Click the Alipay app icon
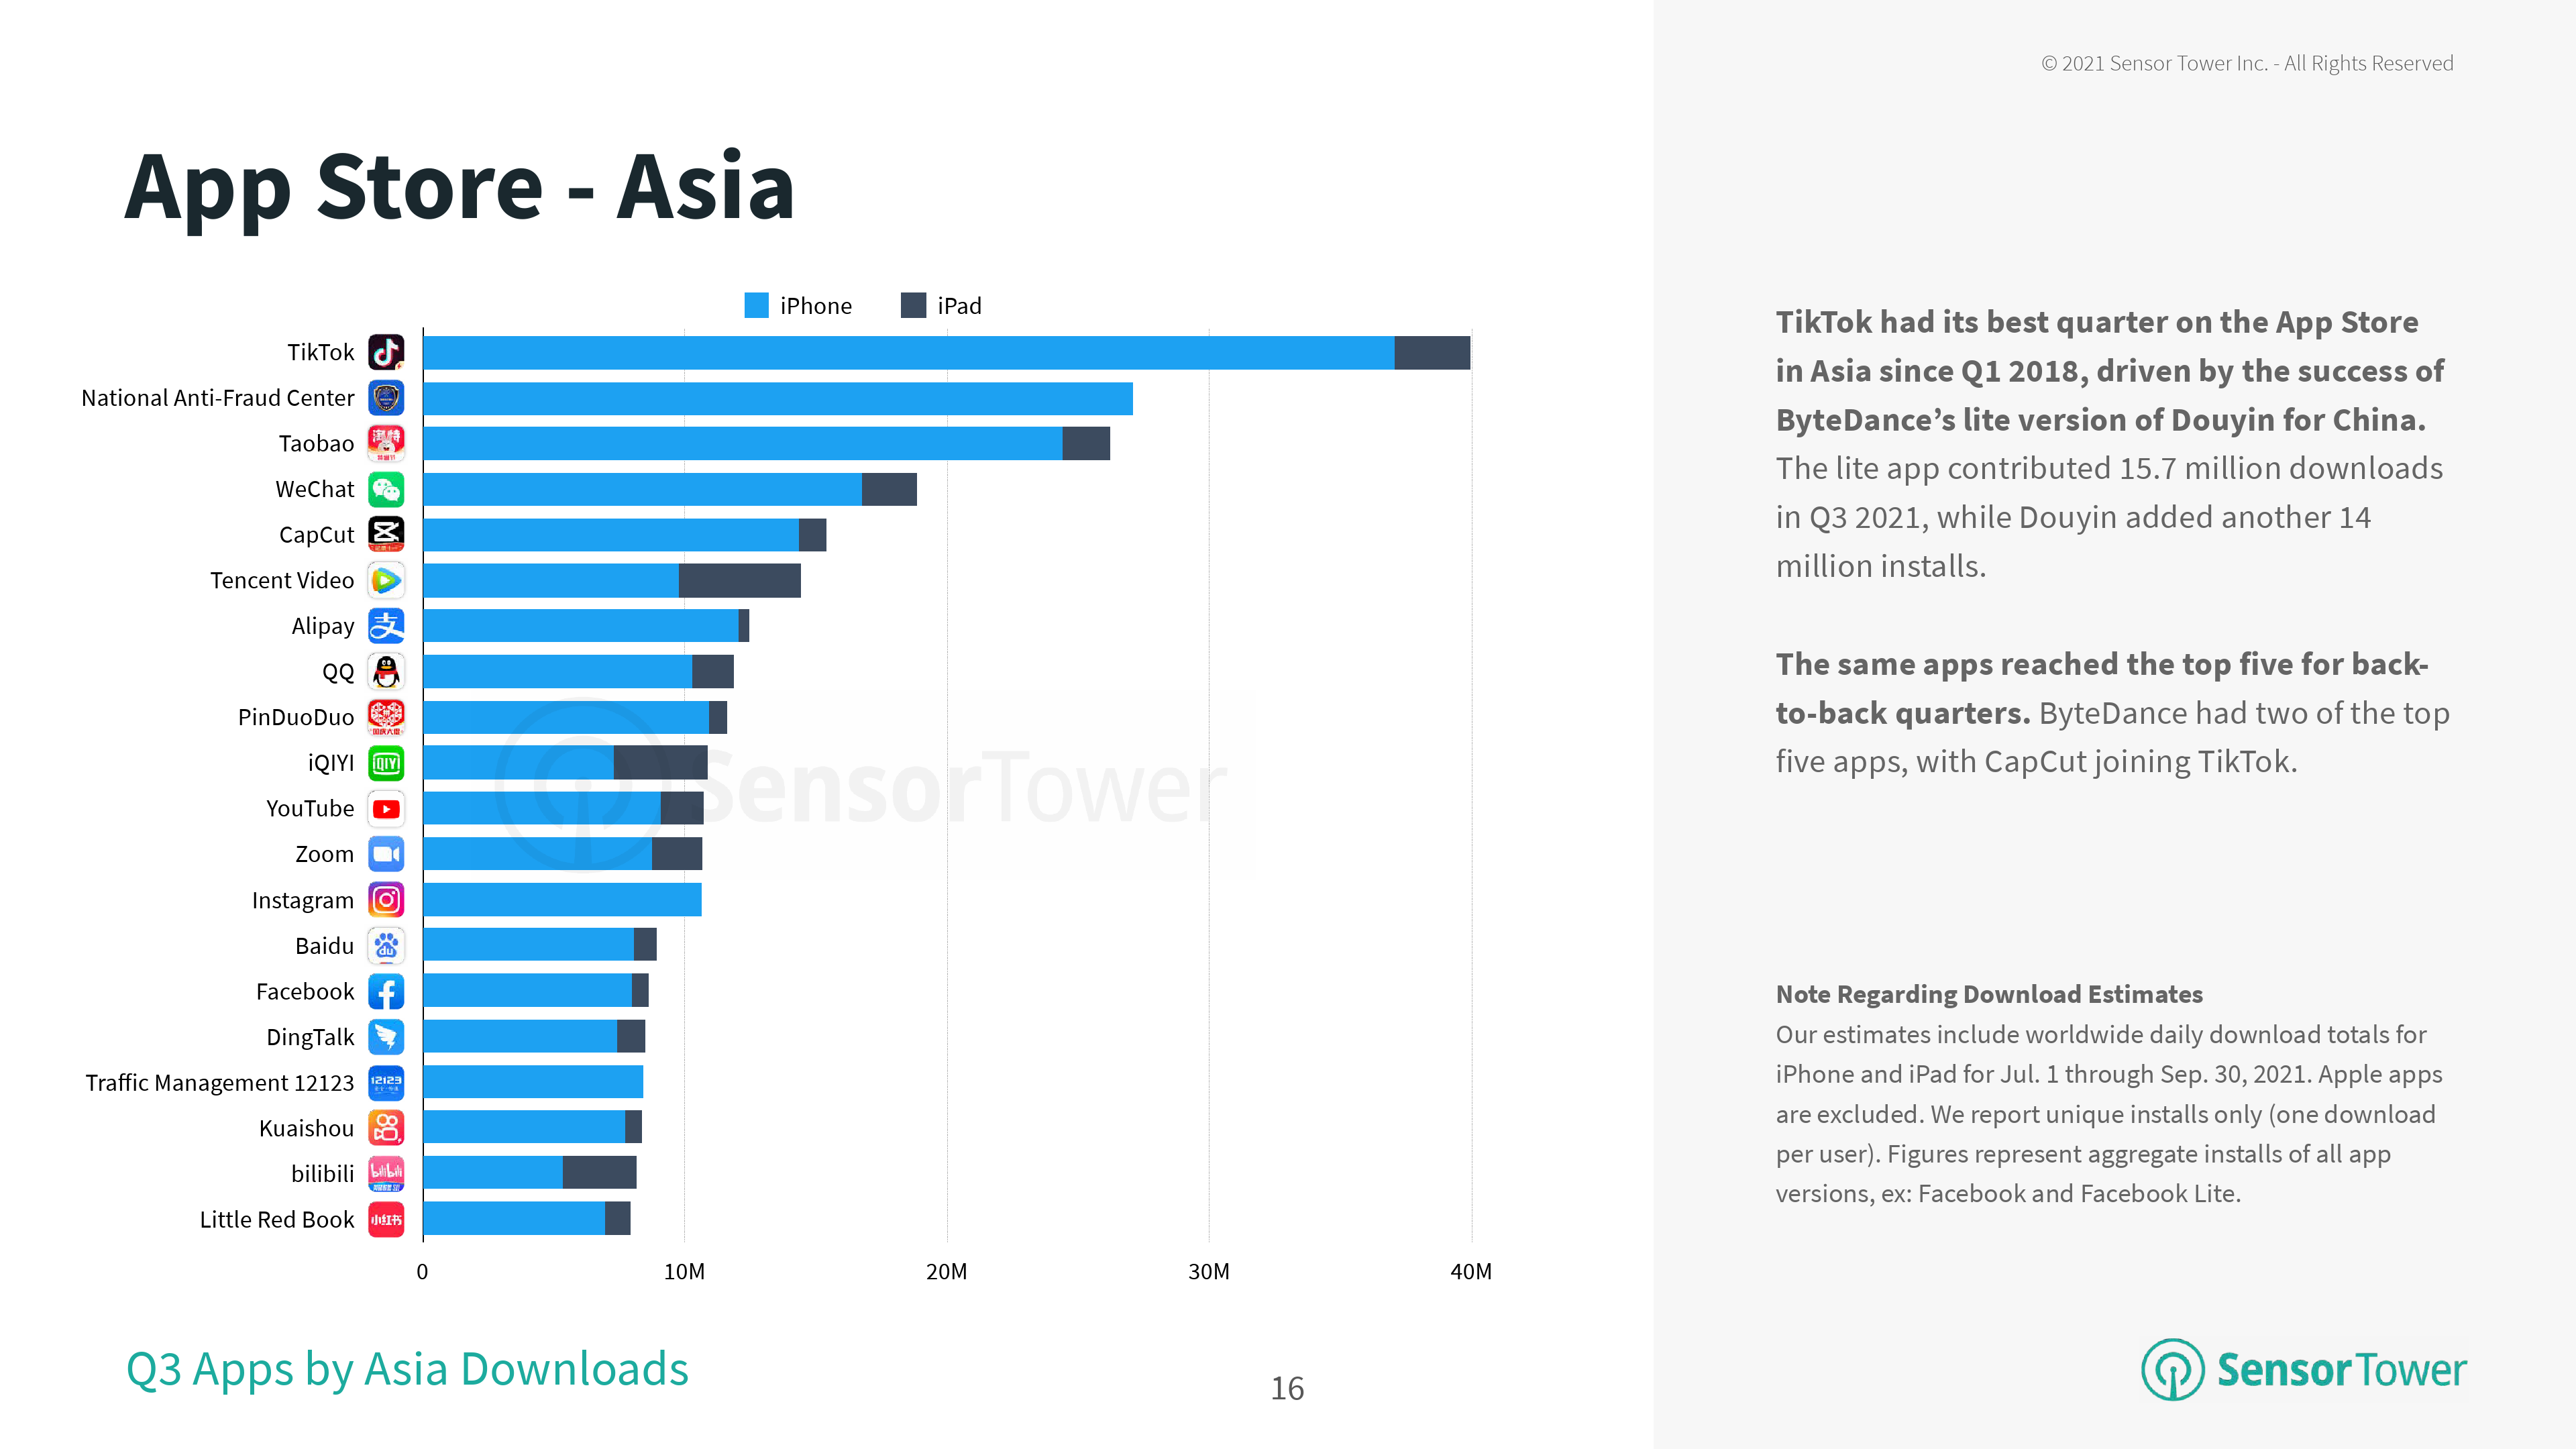Screen dimensions: 2576x1449 [386, 626]
